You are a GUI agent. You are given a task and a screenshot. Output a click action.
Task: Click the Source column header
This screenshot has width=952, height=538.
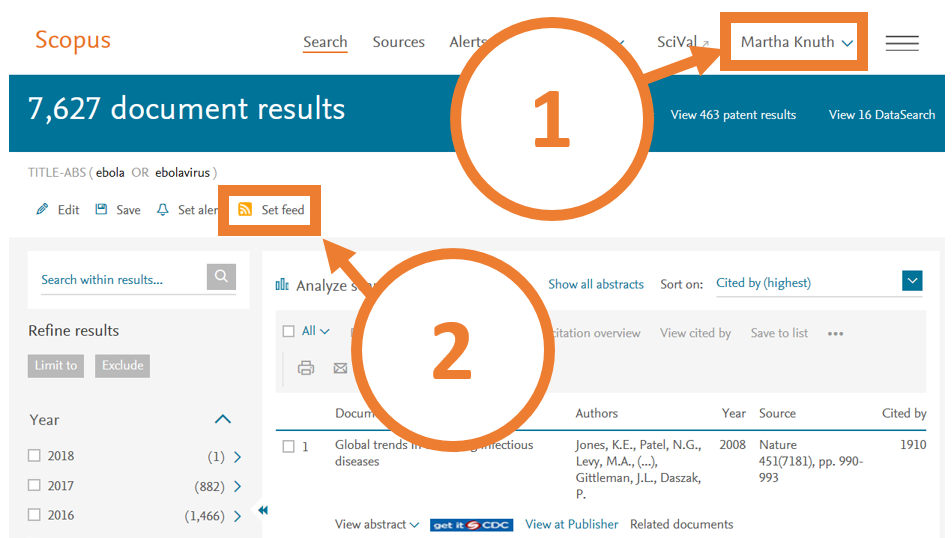777,413
